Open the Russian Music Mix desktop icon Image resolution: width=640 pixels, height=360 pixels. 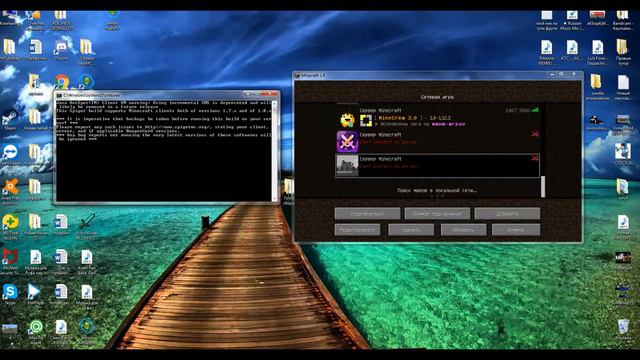(x=572, y=20)
